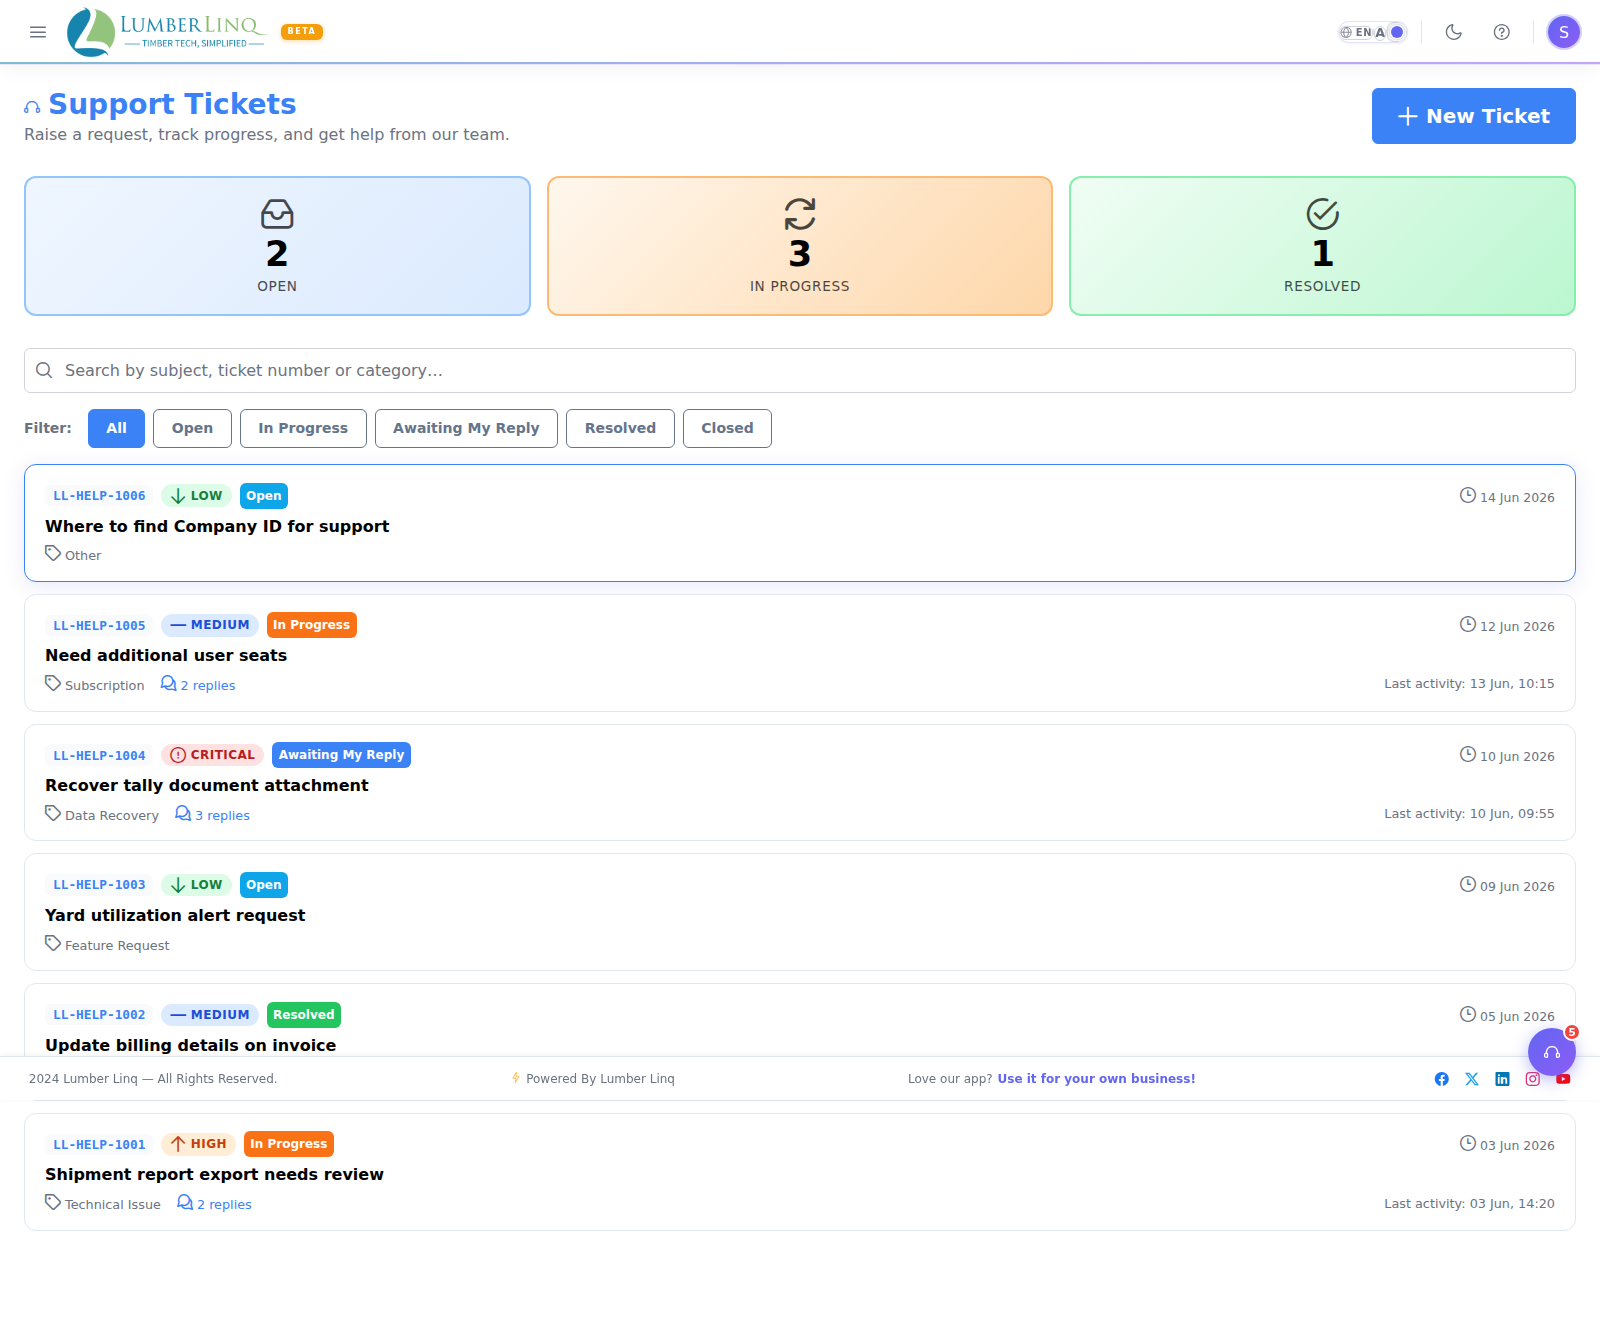View 2 replies on Need additional user seats
This screenshot has width=1600, height=1331.
coord(198,685)
